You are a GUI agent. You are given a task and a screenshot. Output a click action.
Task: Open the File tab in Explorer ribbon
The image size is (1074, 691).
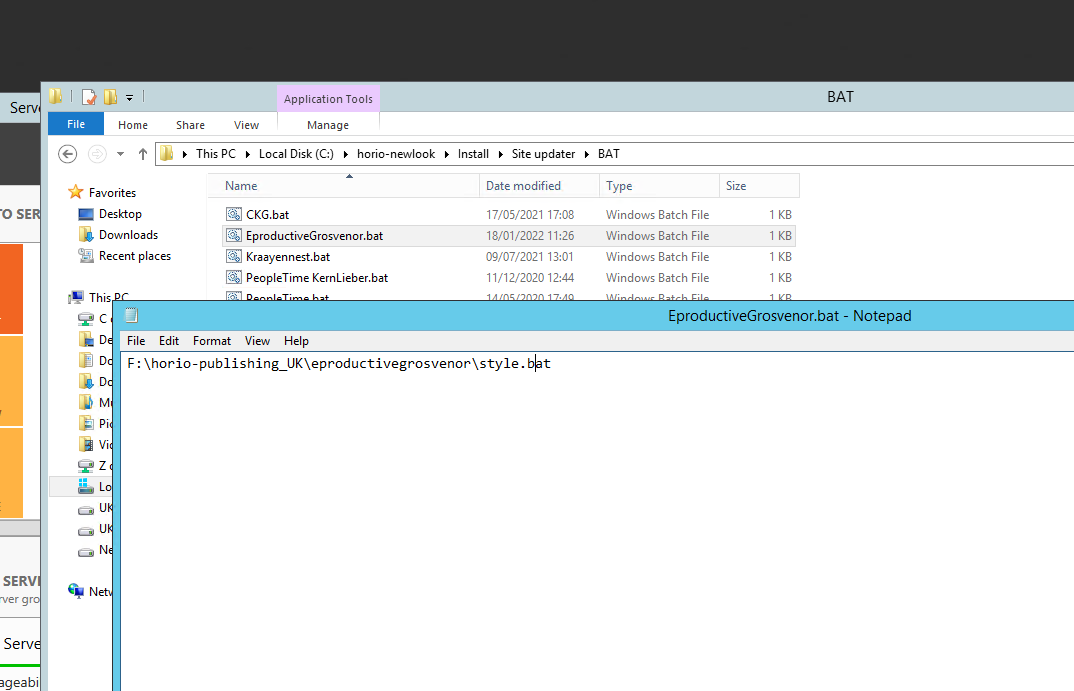(76, 124)
